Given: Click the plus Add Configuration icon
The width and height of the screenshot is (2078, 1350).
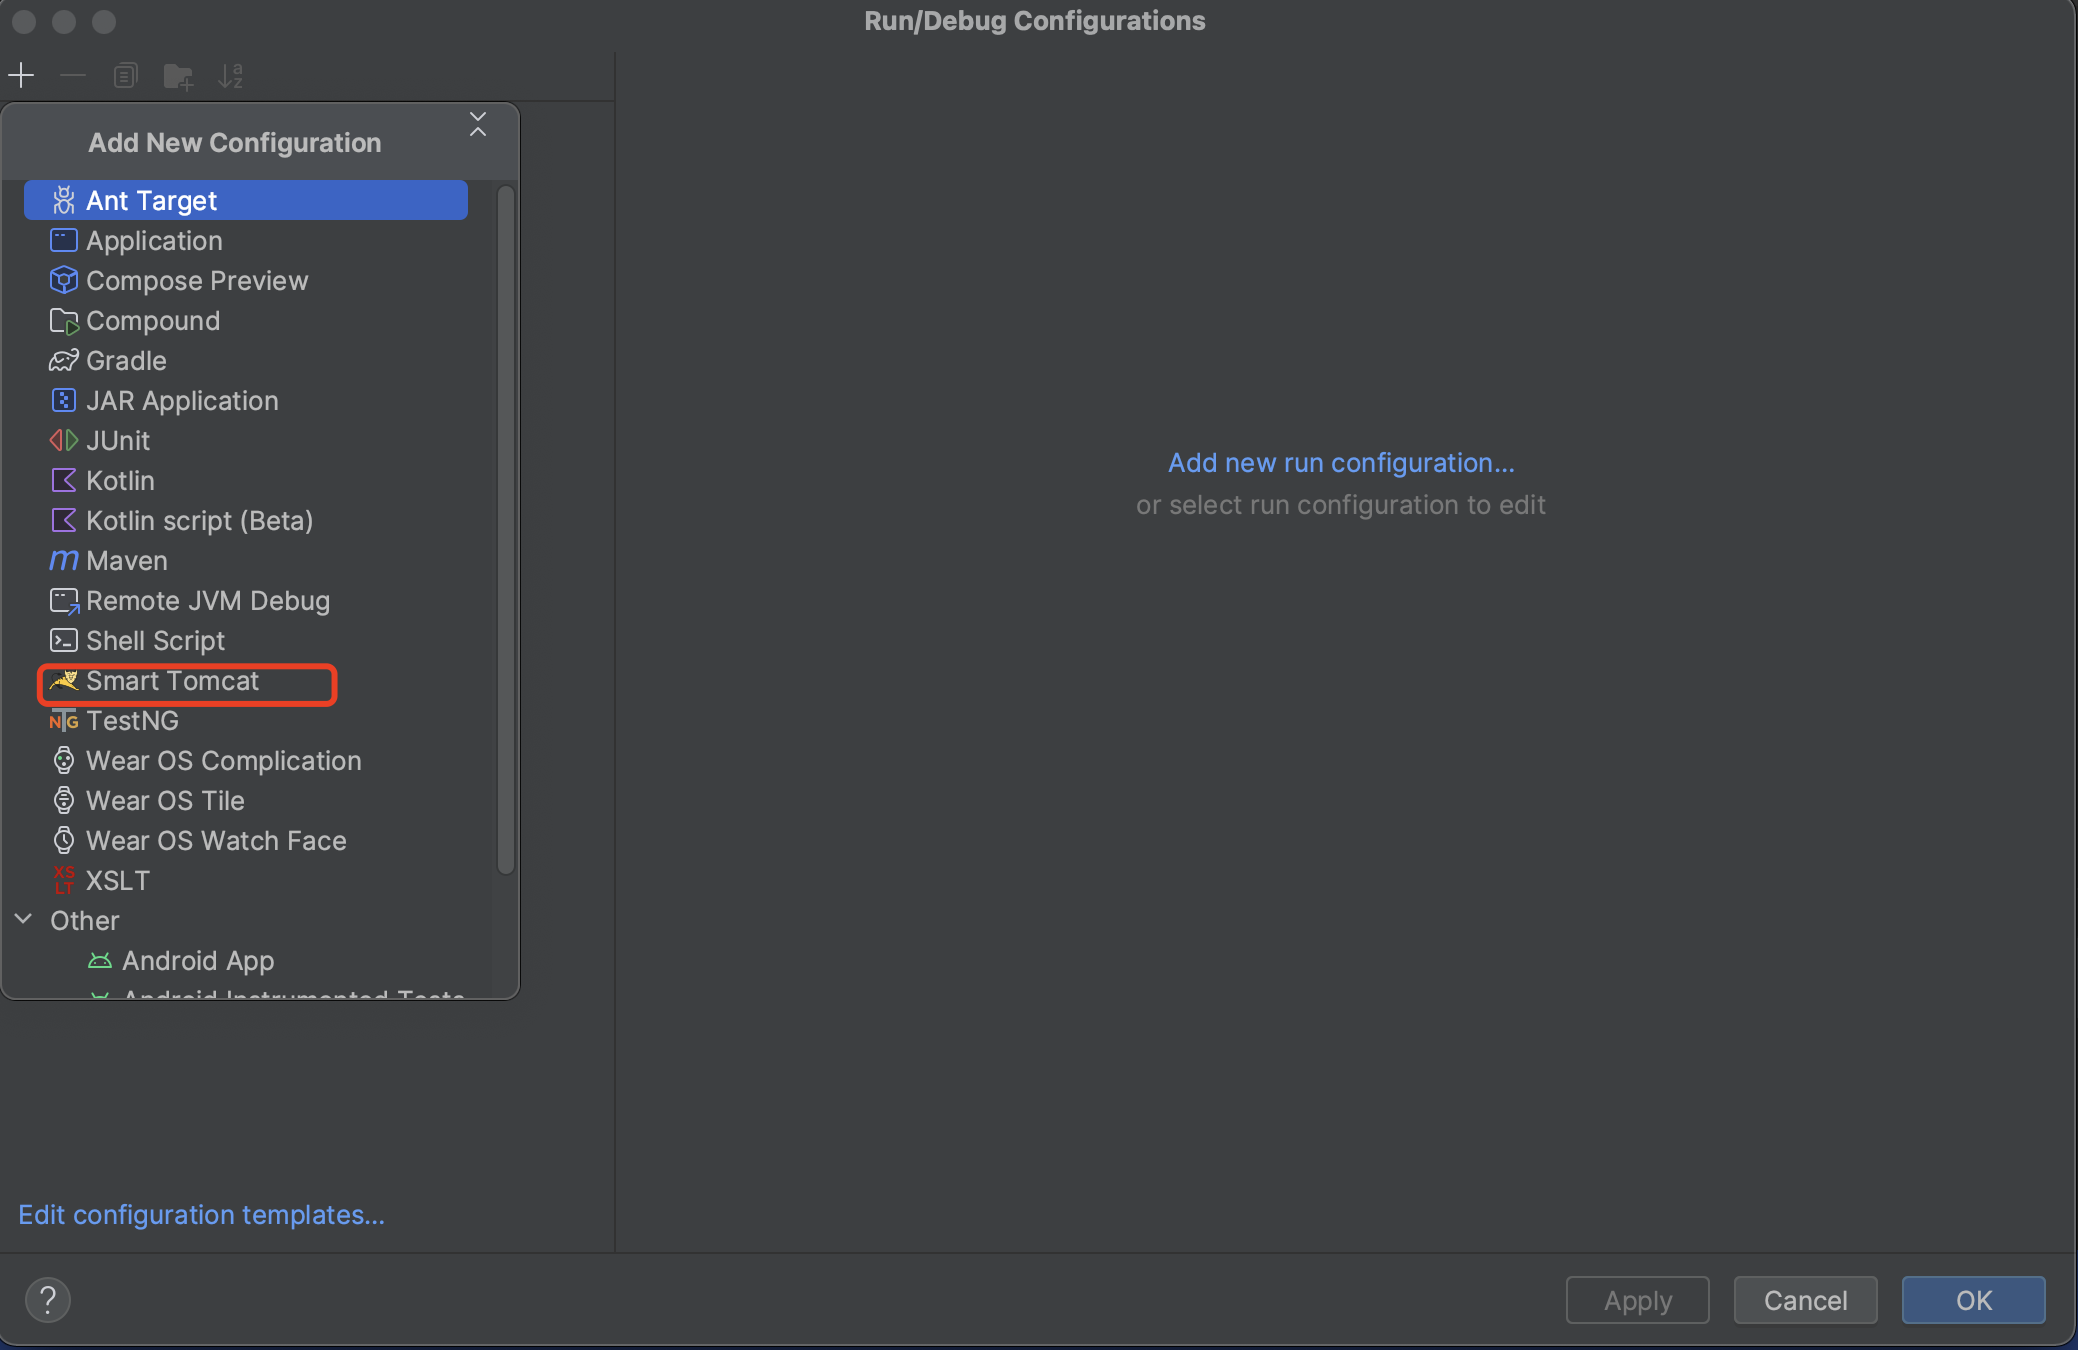Looking at the screenshot, I should pos(21,76).
